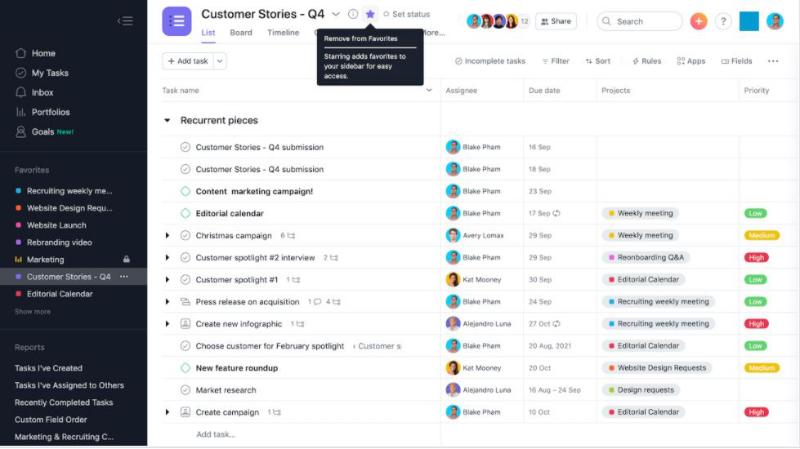Switch to the List tab

click(x=208, y=33)
